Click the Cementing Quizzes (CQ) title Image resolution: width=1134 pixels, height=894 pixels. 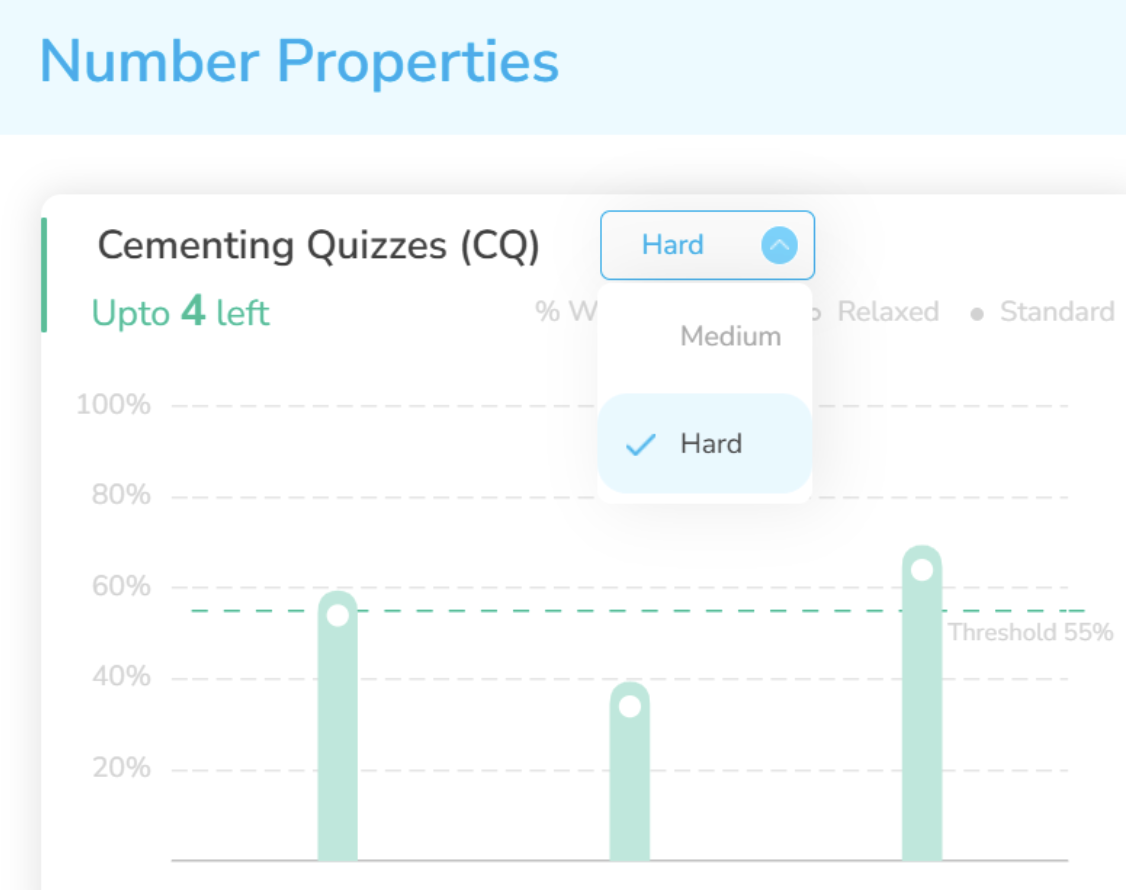318,245
